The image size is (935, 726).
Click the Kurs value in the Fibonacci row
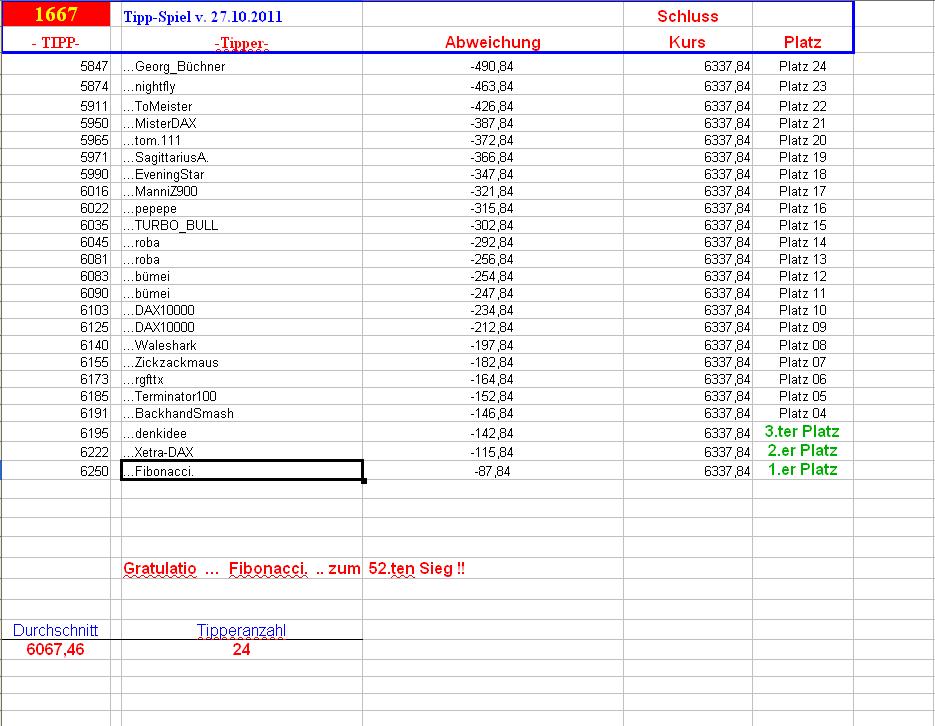coord(688,471)
